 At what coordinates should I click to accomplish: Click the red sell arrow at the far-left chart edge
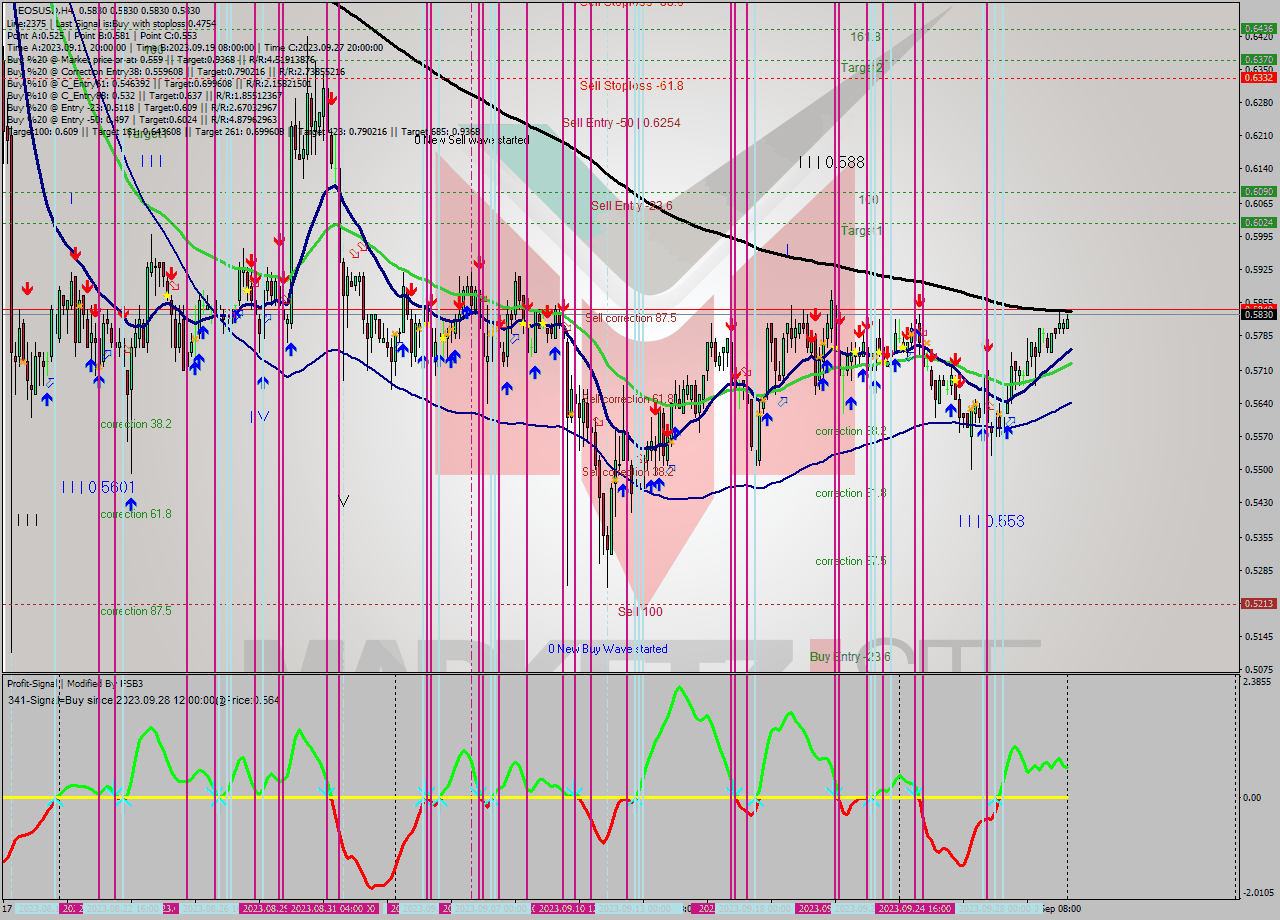click(x=27, y=289)
